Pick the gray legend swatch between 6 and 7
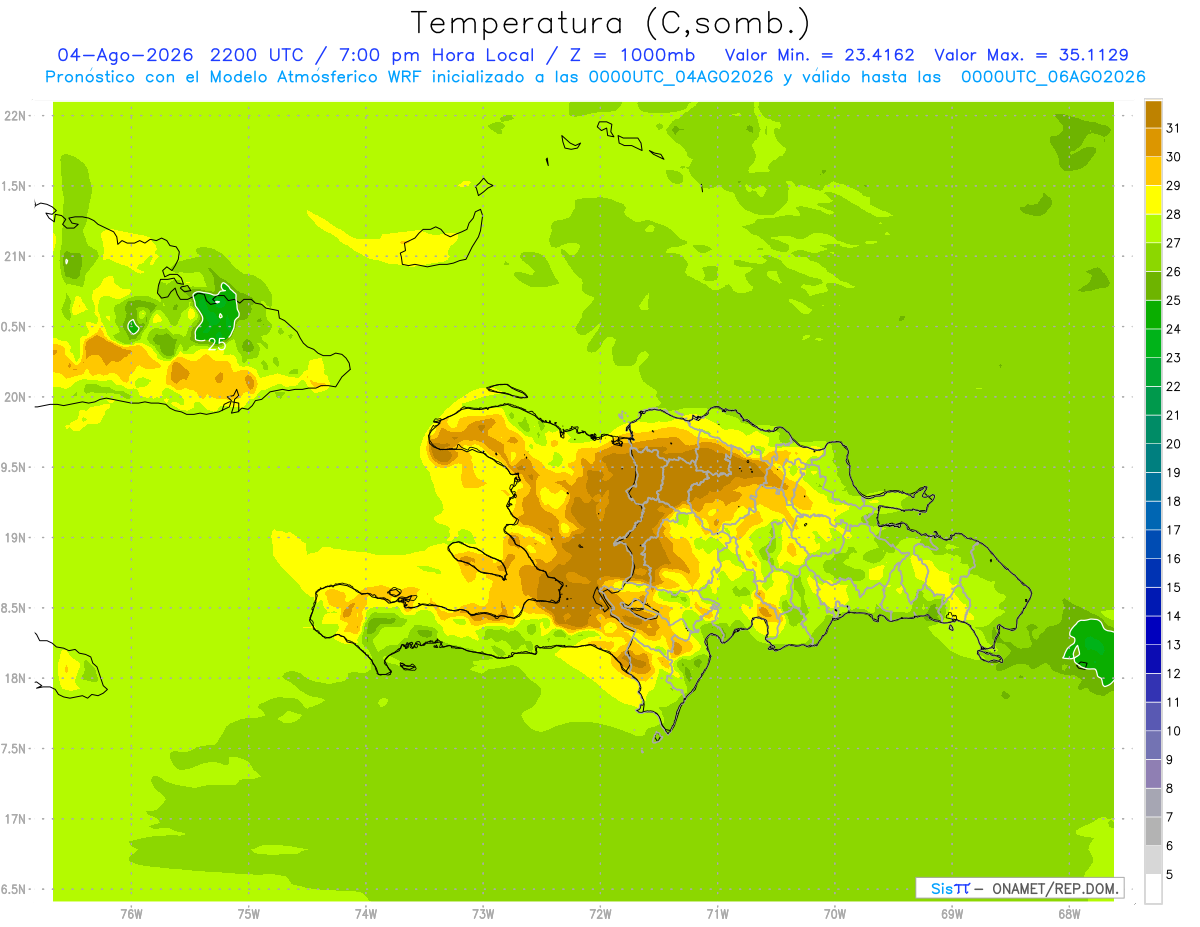 point(1153,831)
